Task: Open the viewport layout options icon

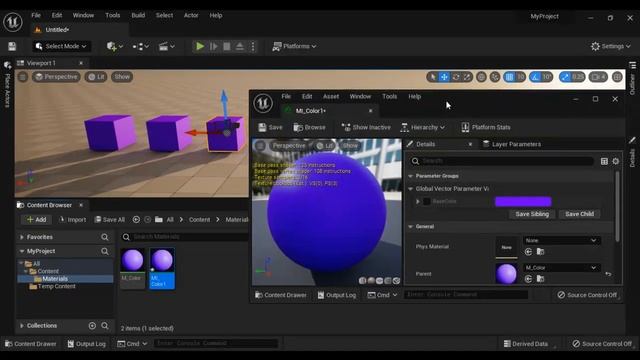Action: pos(617,77)
